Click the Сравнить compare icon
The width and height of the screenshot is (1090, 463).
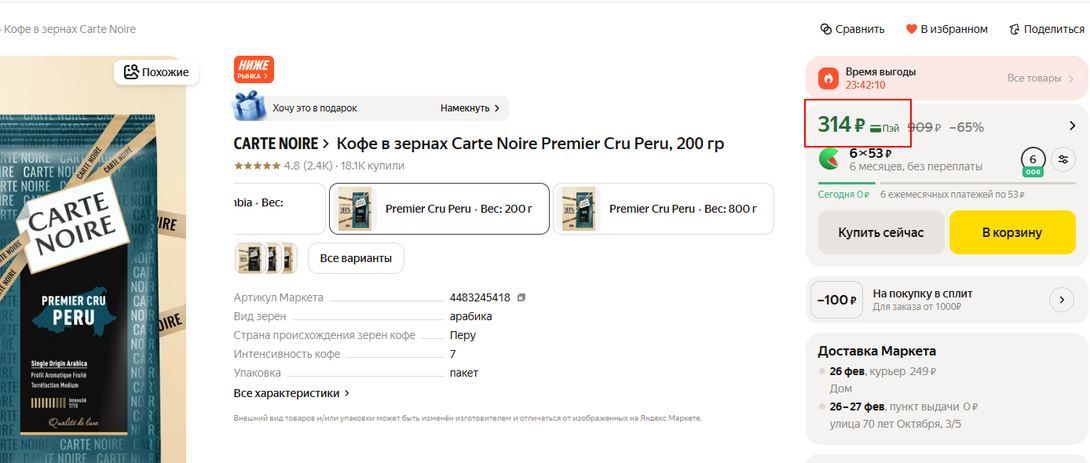pyautogui.click(x=826, y=29)
